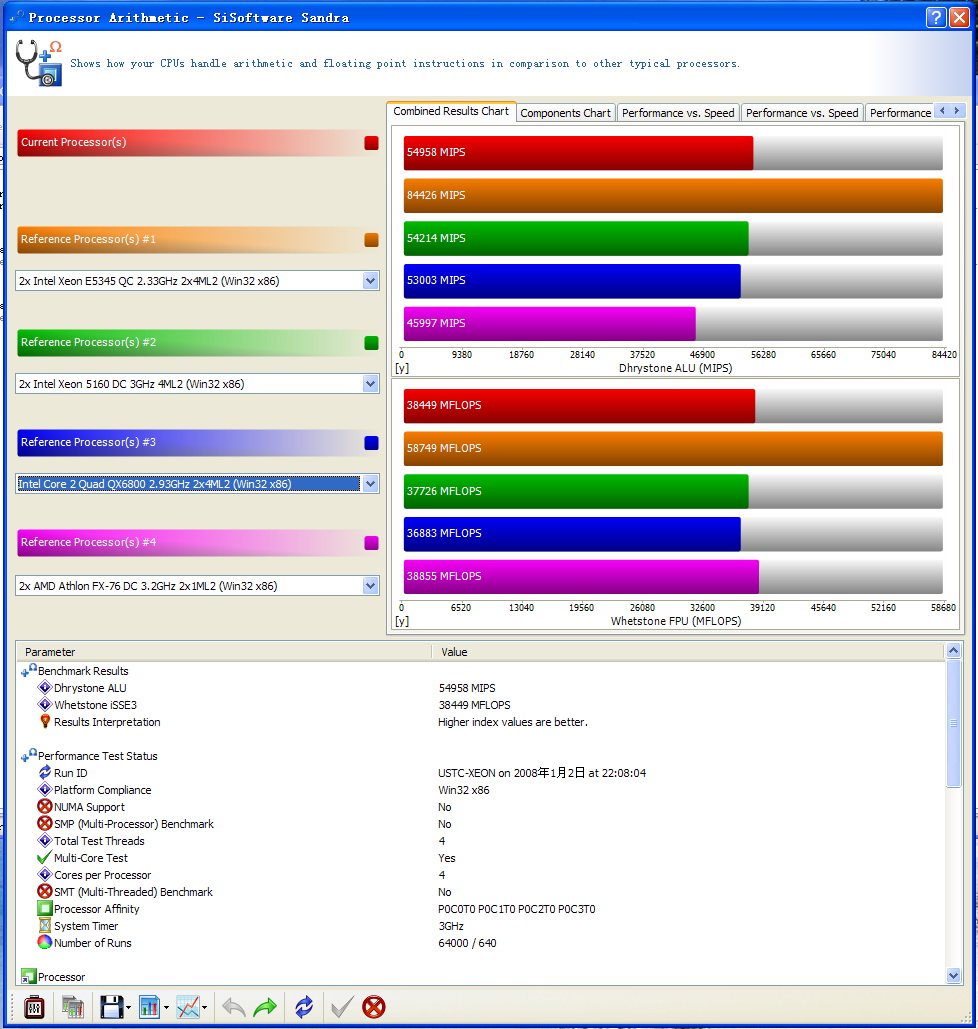
Task: Click the green forward arrow toolbar icon
Action: (265, 1007)
